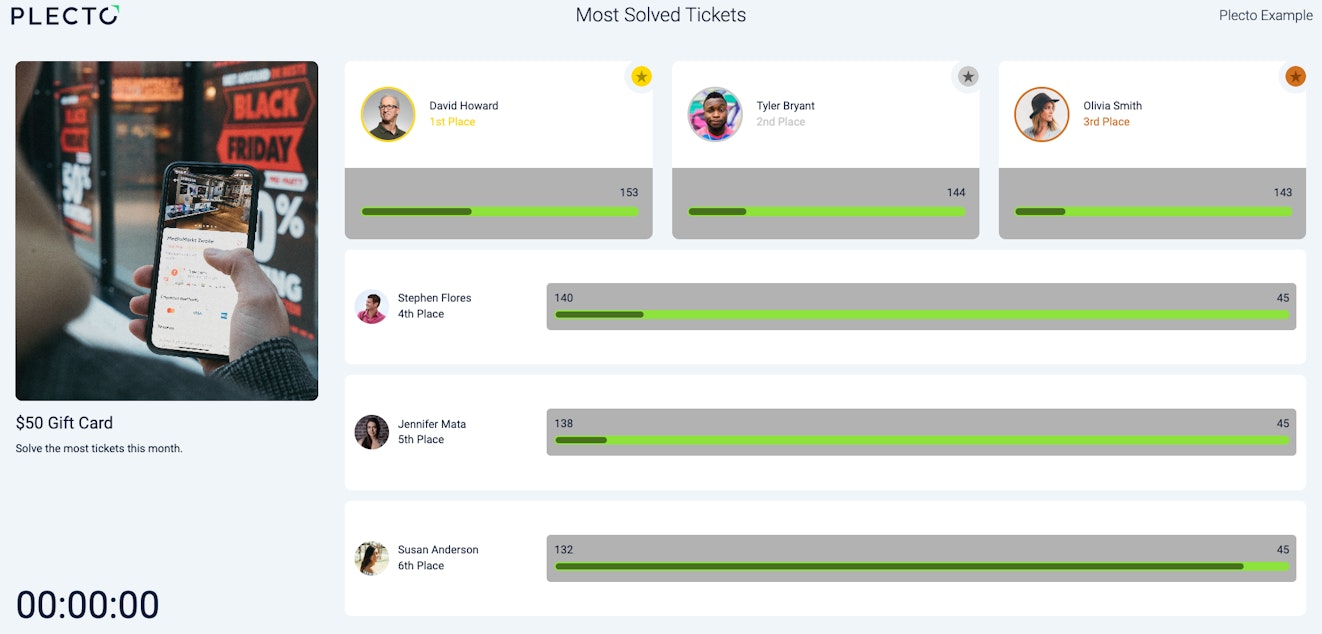Click the bronze star third place badge
The image size is (1322, 634).
tap(1295, 76)
